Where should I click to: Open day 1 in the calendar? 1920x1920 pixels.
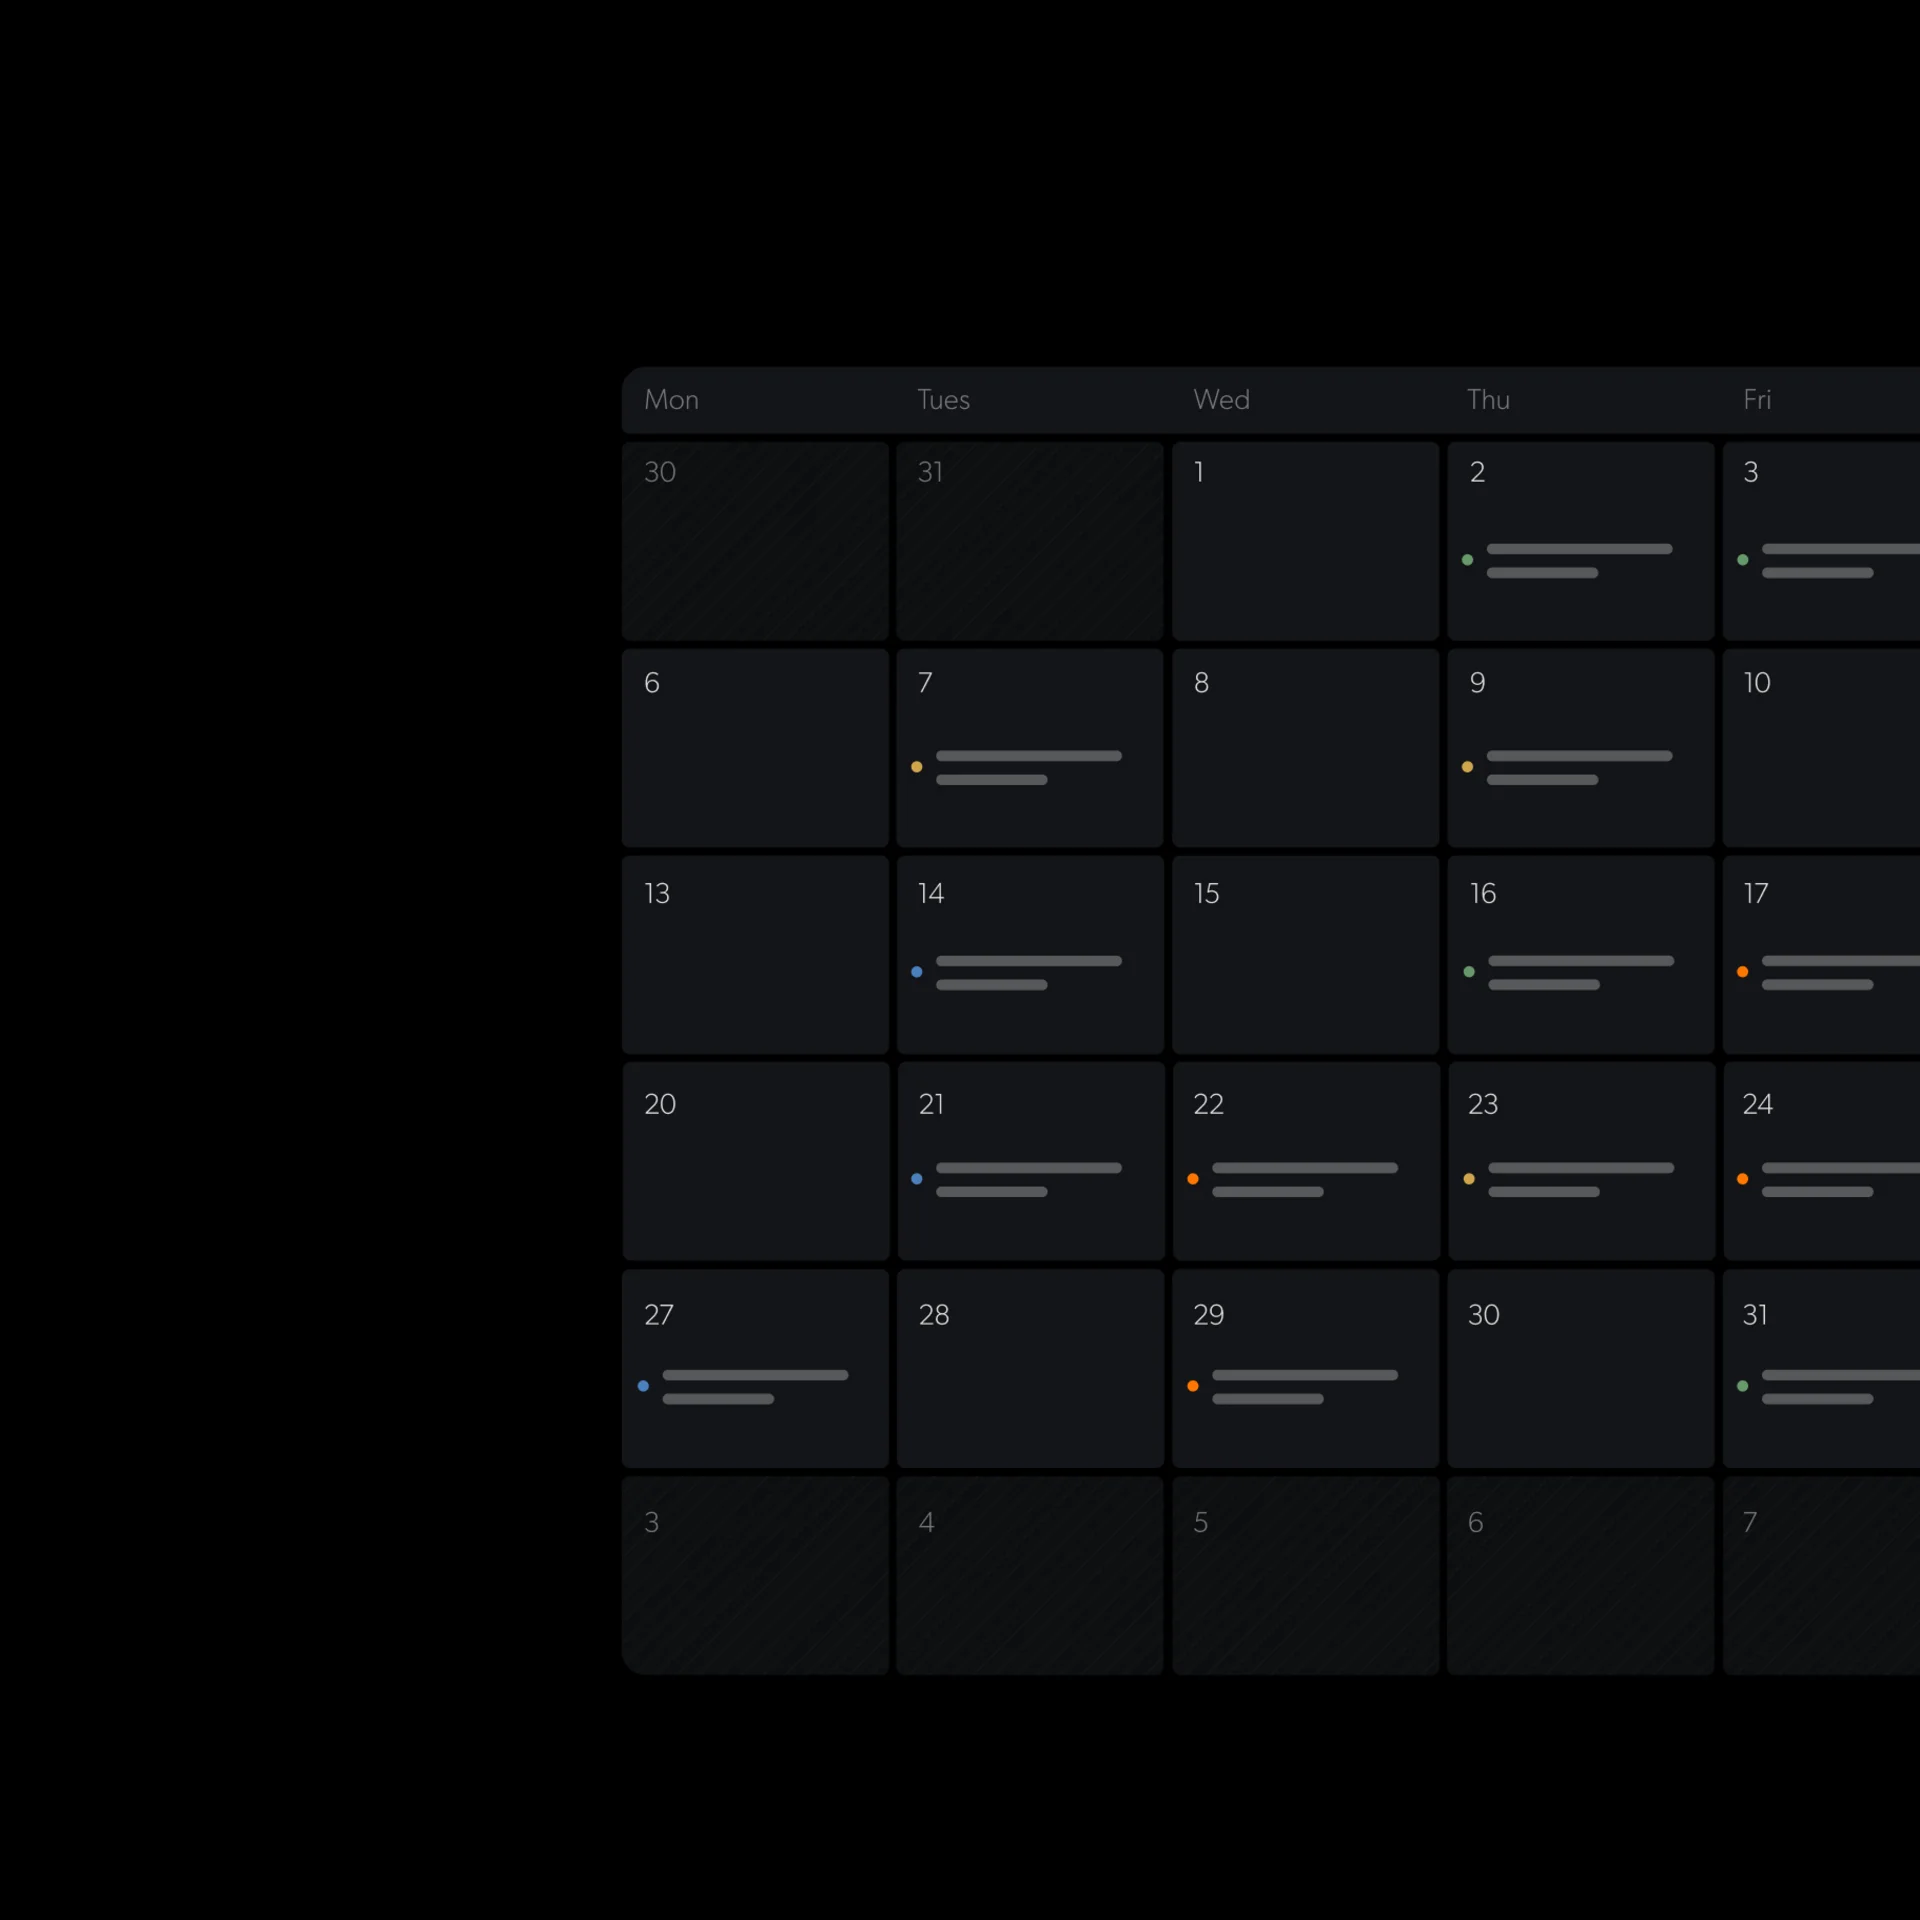[1305, 541]
